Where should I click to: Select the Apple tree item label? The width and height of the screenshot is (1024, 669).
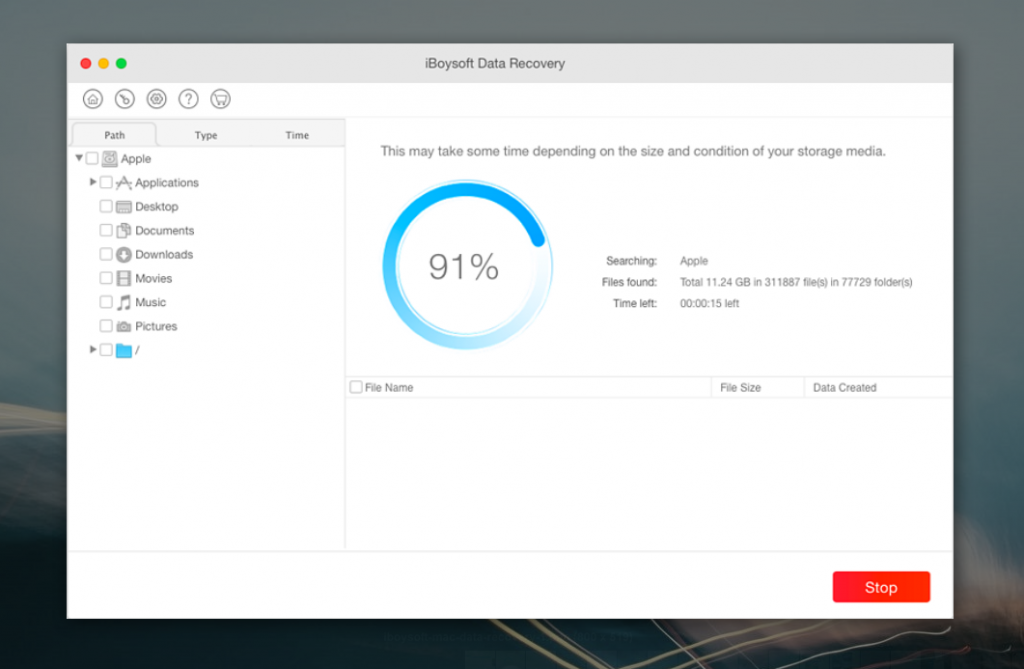(136, 159)
